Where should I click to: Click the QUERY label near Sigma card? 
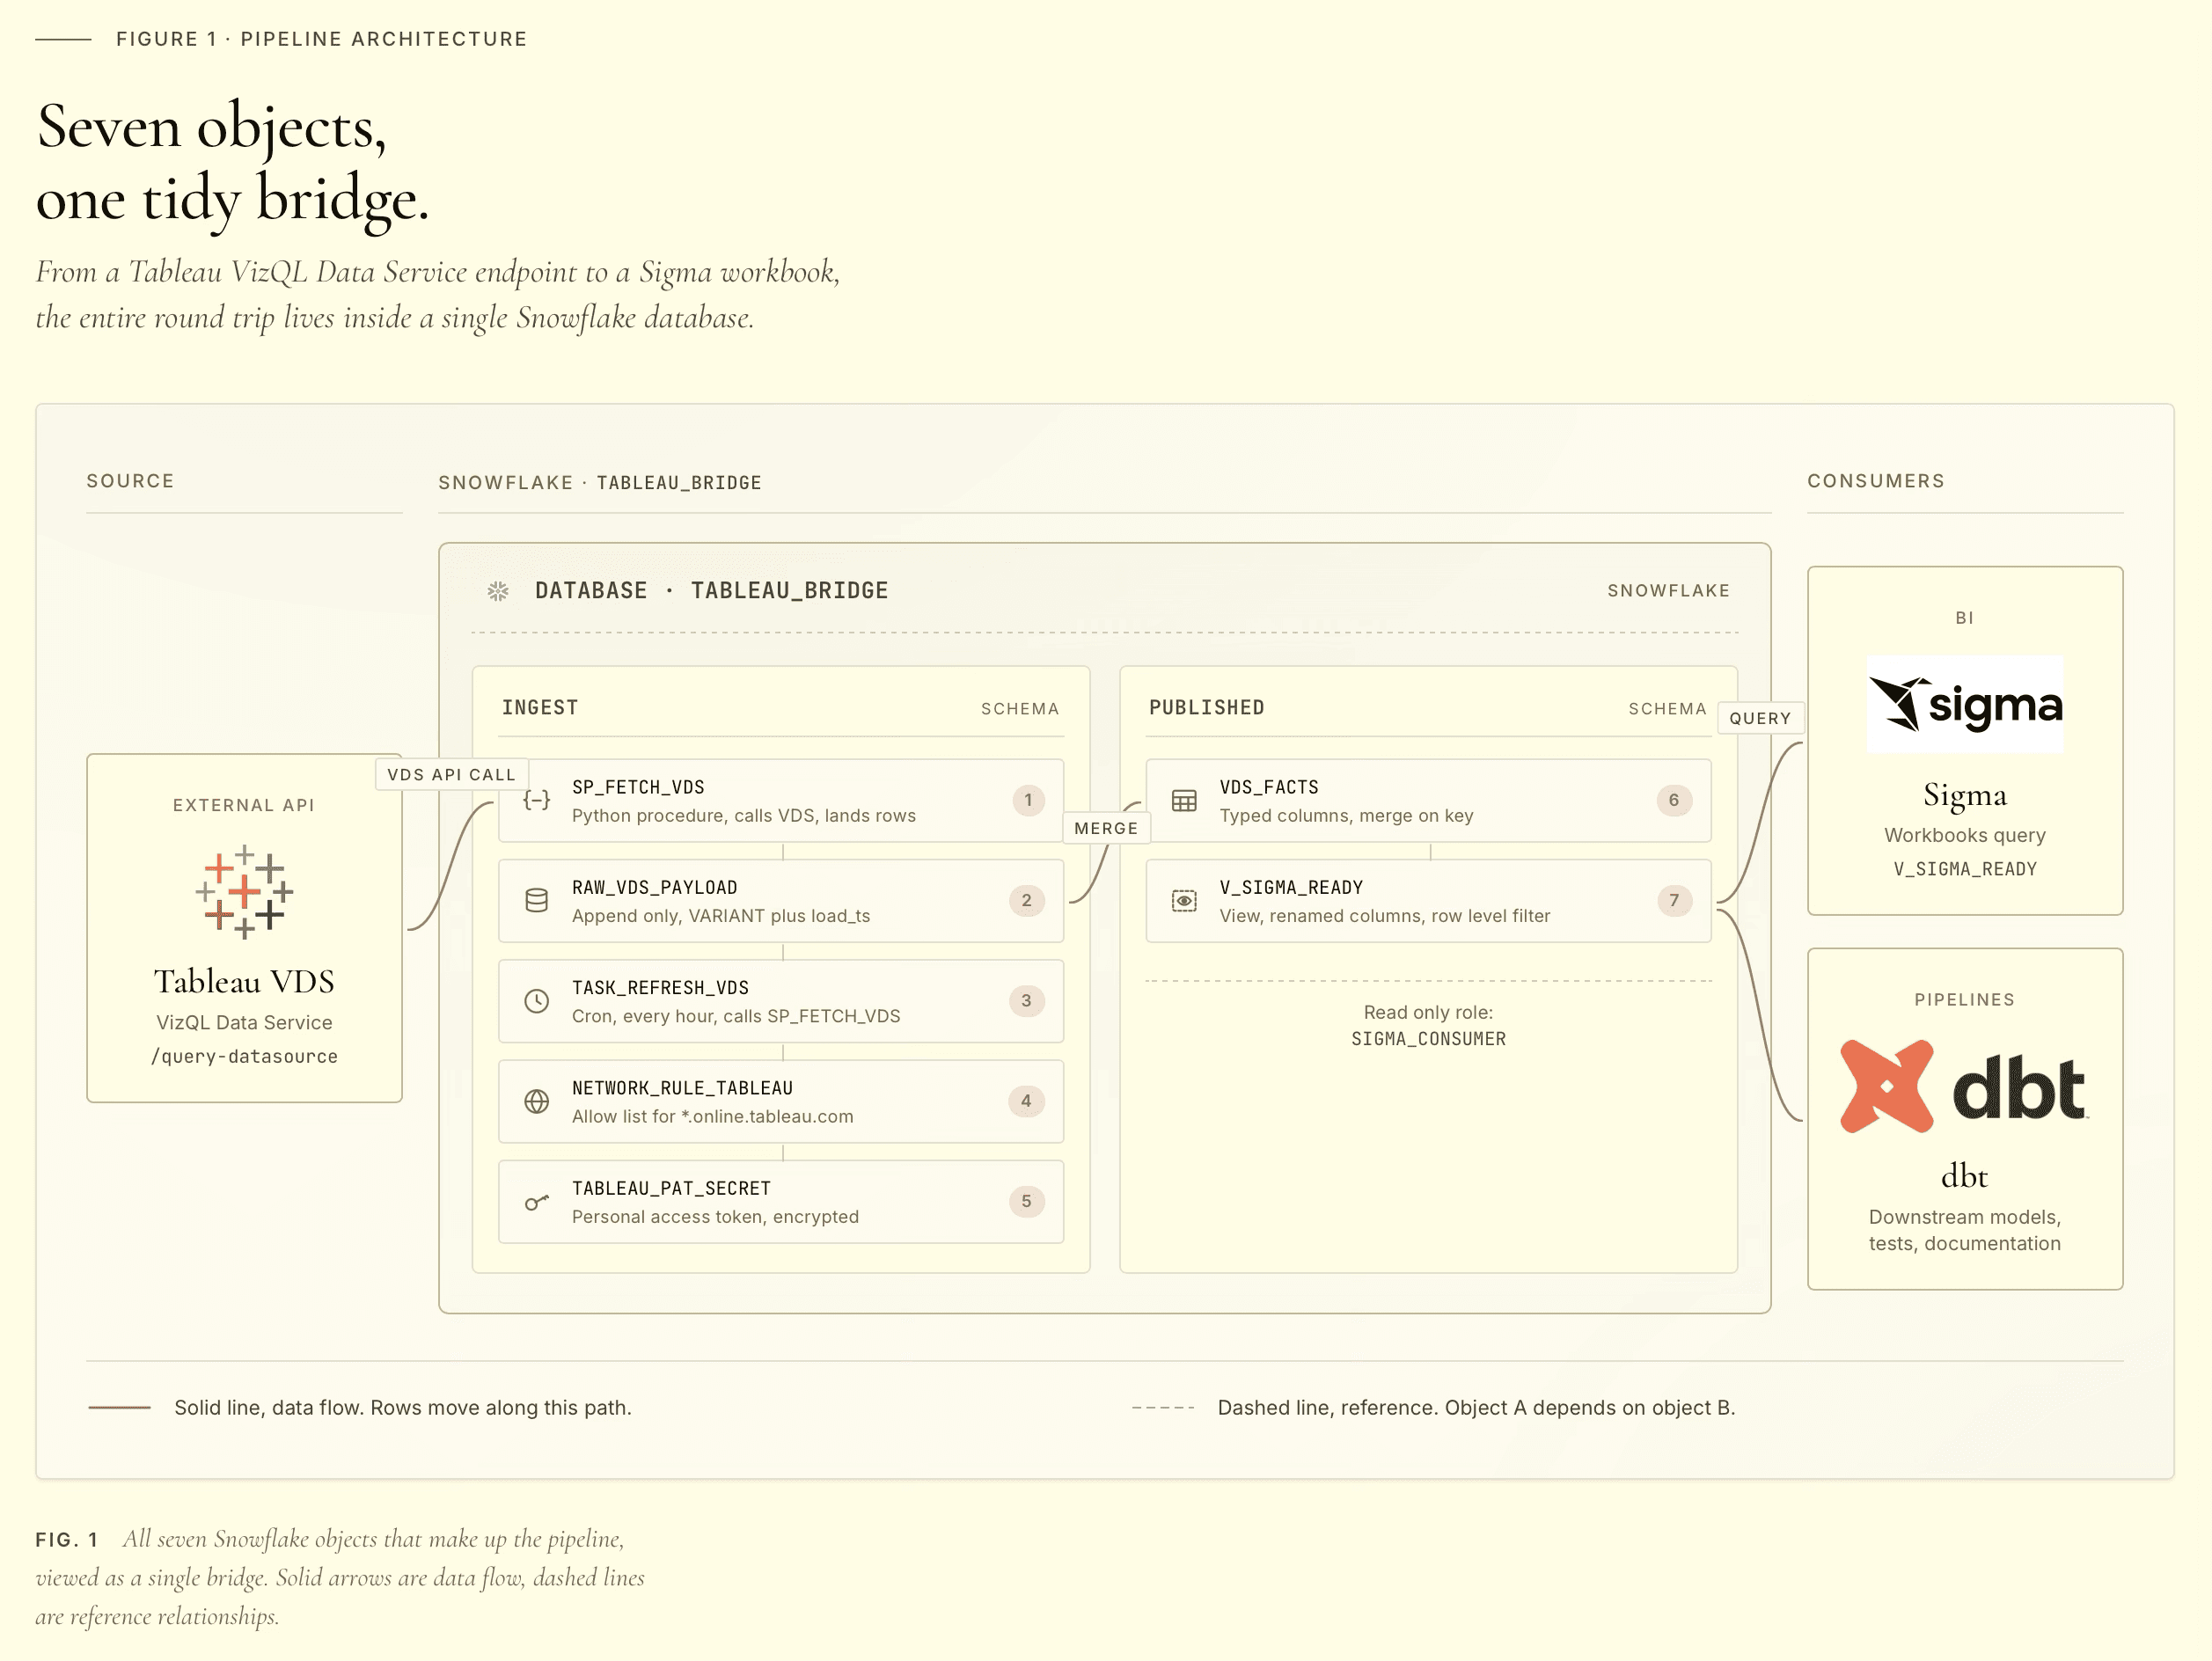(1760, 718)
